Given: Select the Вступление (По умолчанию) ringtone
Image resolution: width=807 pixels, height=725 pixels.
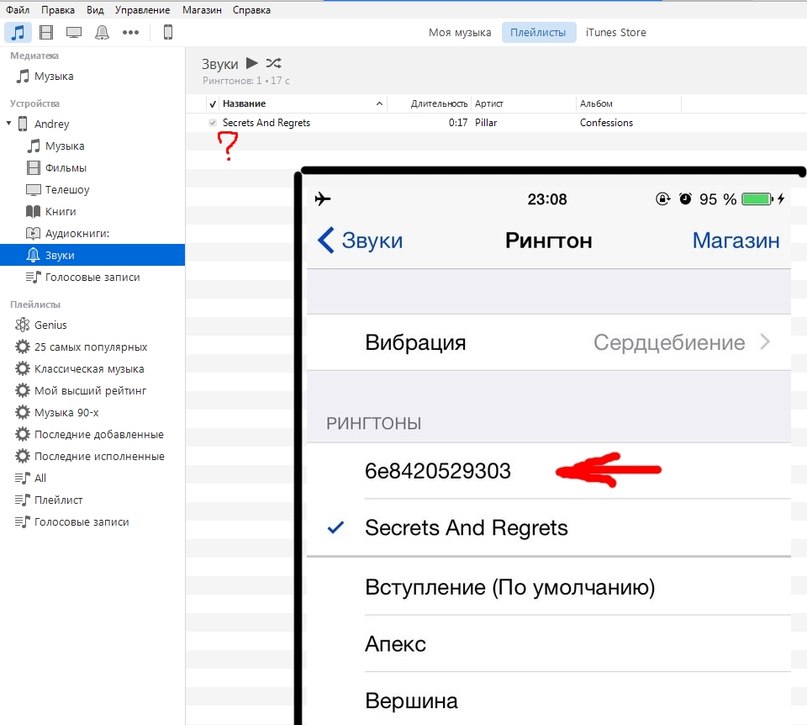Looking at the screenshot, I should coord(549,587).
